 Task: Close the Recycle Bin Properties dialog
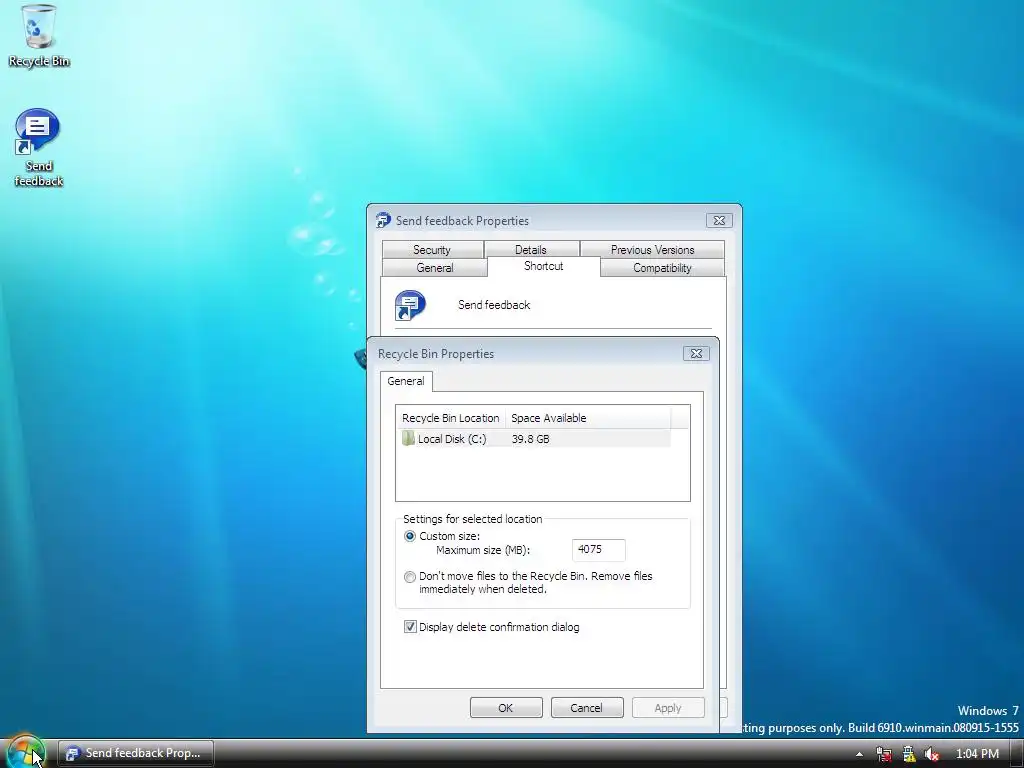pyautogui.click(x=696, y=353)
